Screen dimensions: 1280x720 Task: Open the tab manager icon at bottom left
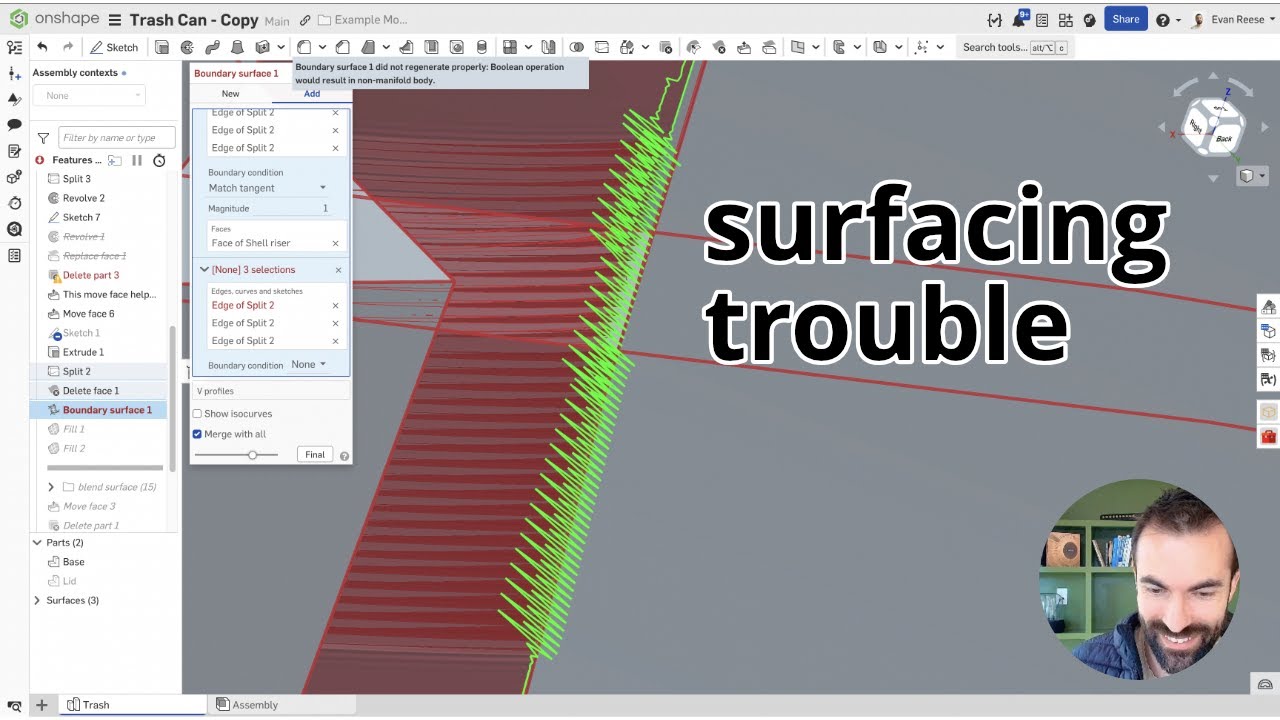point(14,706)
